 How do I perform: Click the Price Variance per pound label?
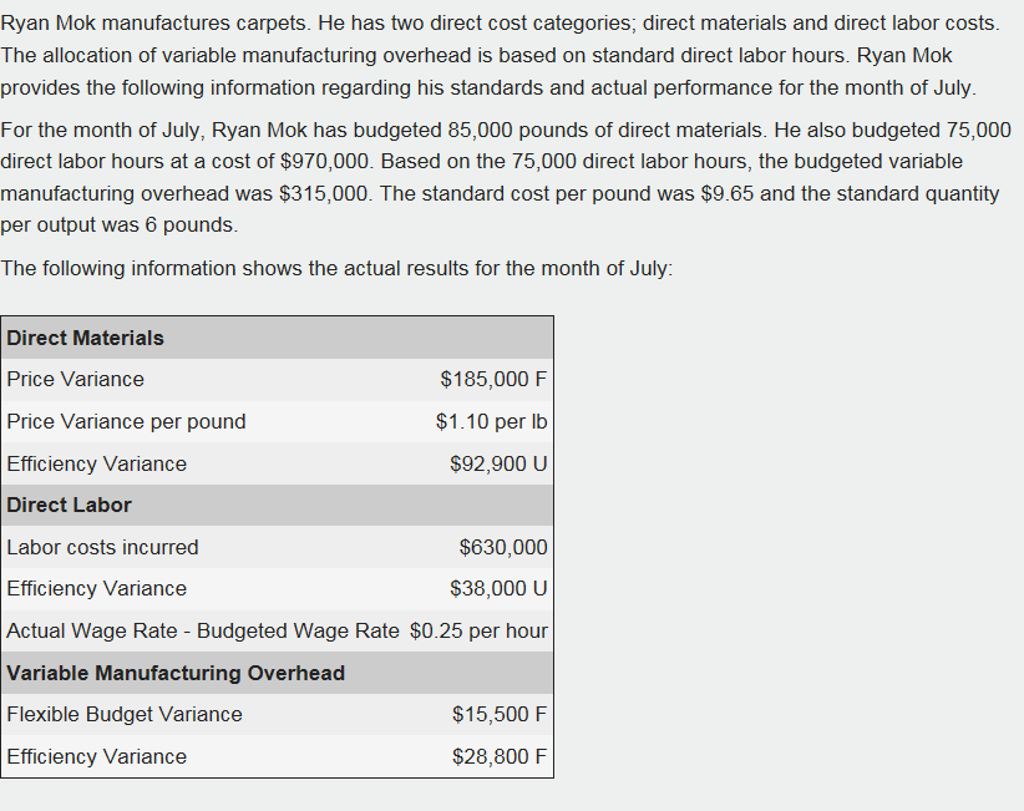coord(126,422)
